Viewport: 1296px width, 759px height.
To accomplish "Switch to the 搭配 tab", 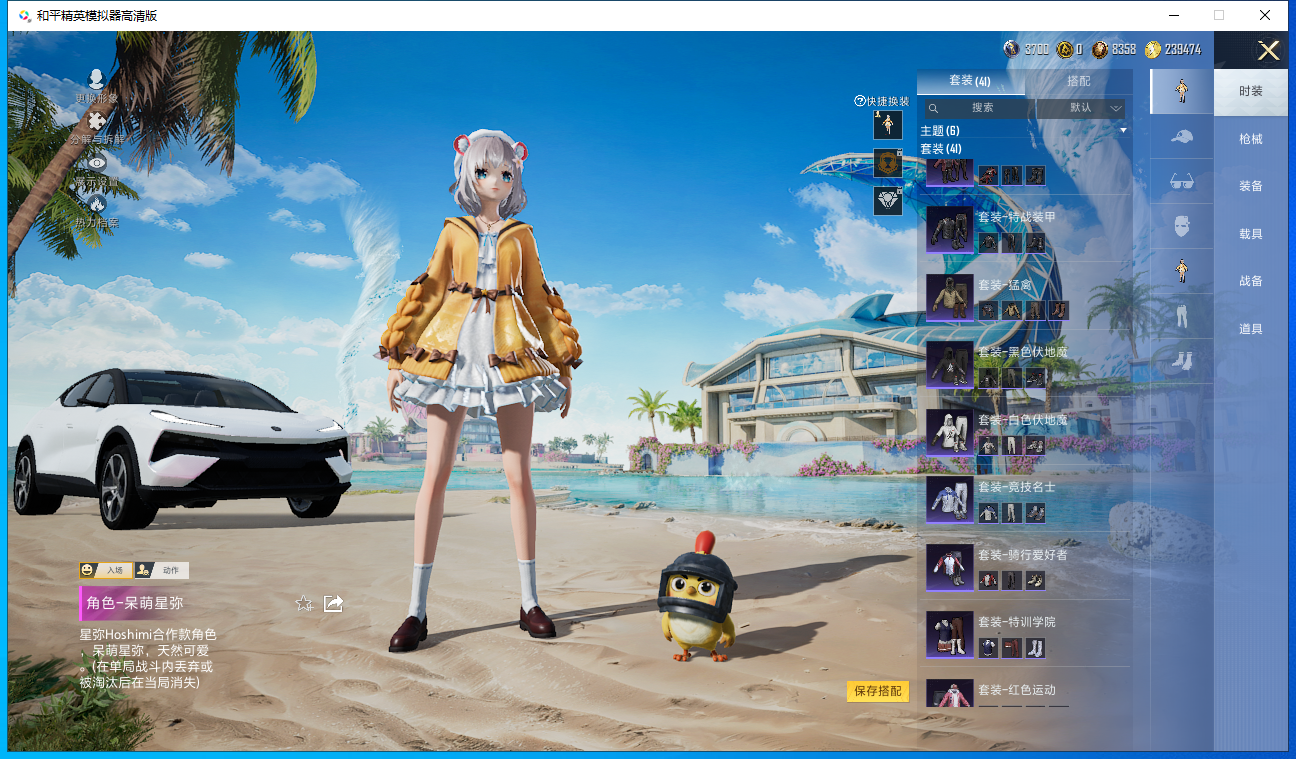I will 1079,81.
